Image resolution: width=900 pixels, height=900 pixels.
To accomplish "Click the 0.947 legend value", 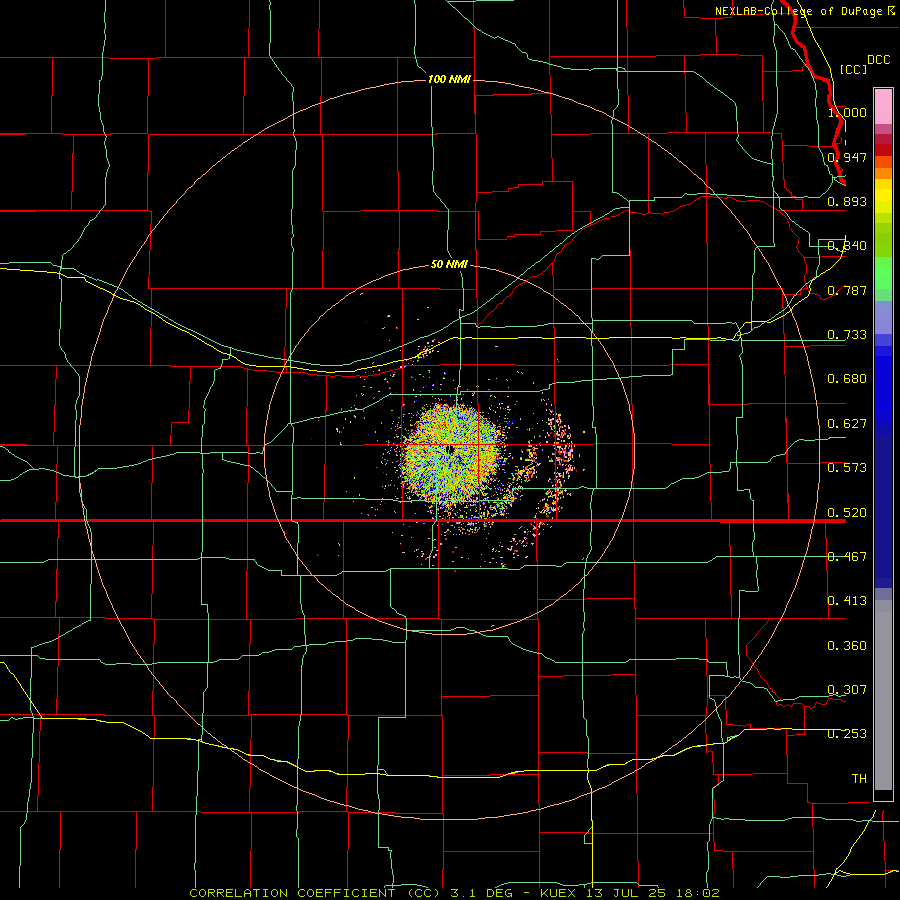I will (847, 157).
